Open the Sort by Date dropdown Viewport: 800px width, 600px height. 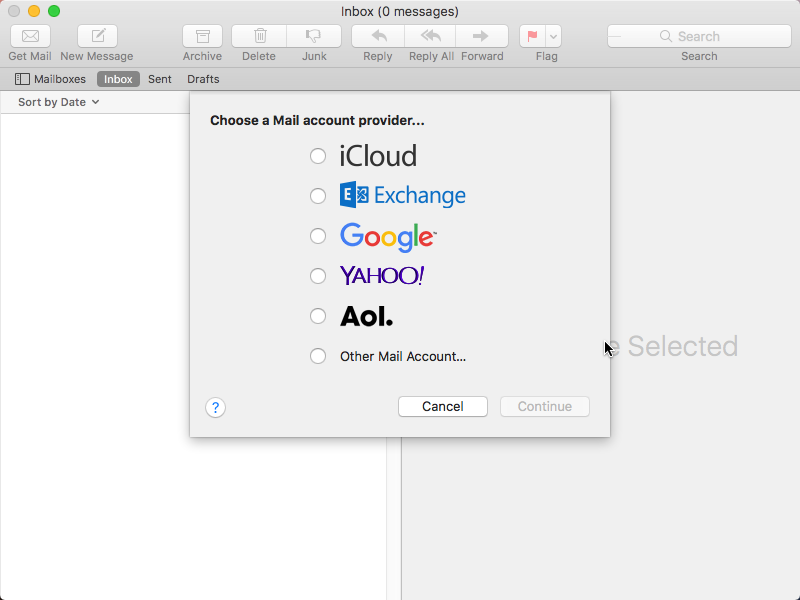59,102
